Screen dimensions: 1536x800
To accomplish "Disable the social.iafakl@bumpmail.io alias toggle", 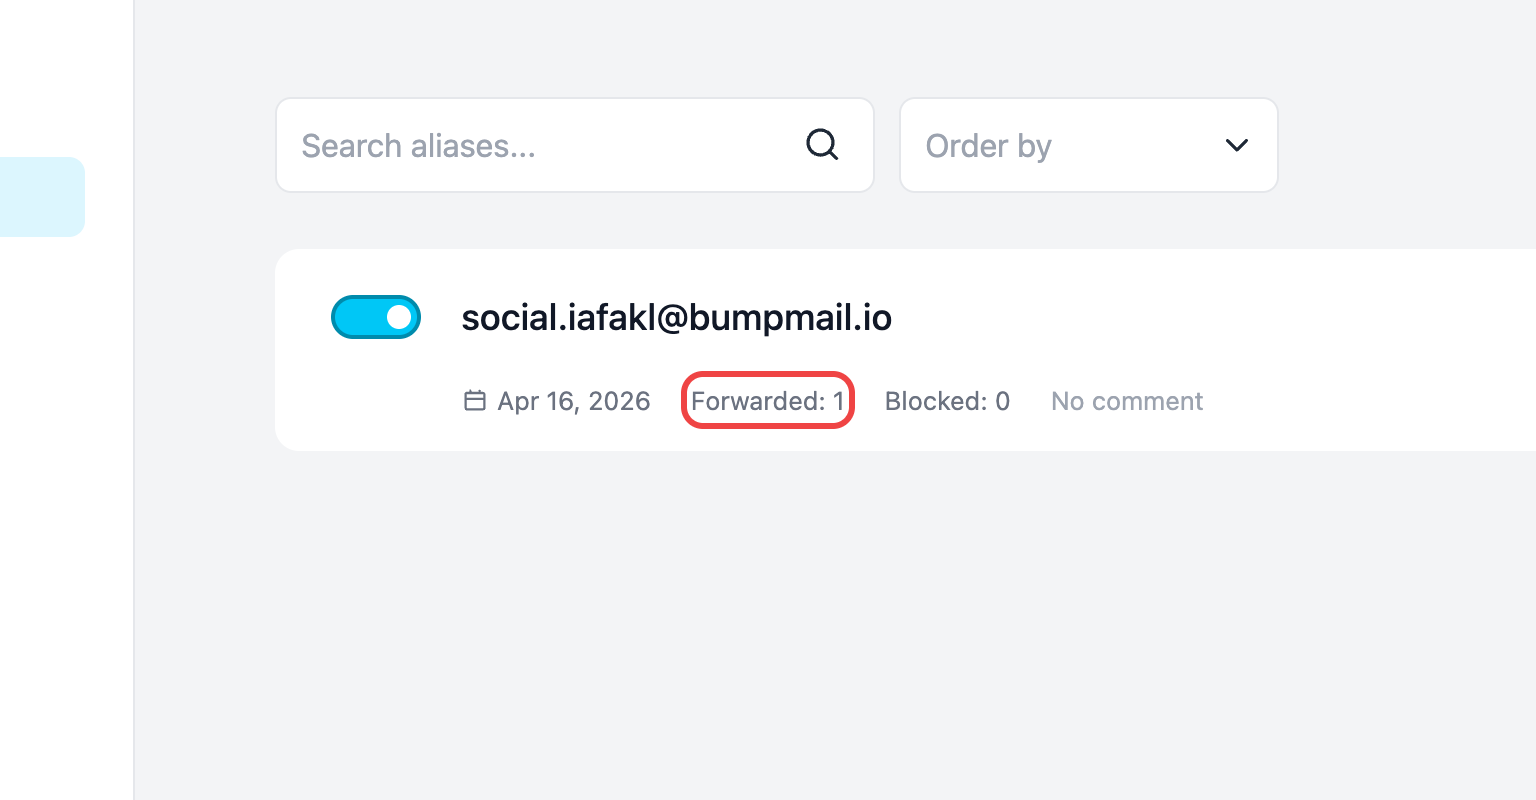I will click(376, 317).
